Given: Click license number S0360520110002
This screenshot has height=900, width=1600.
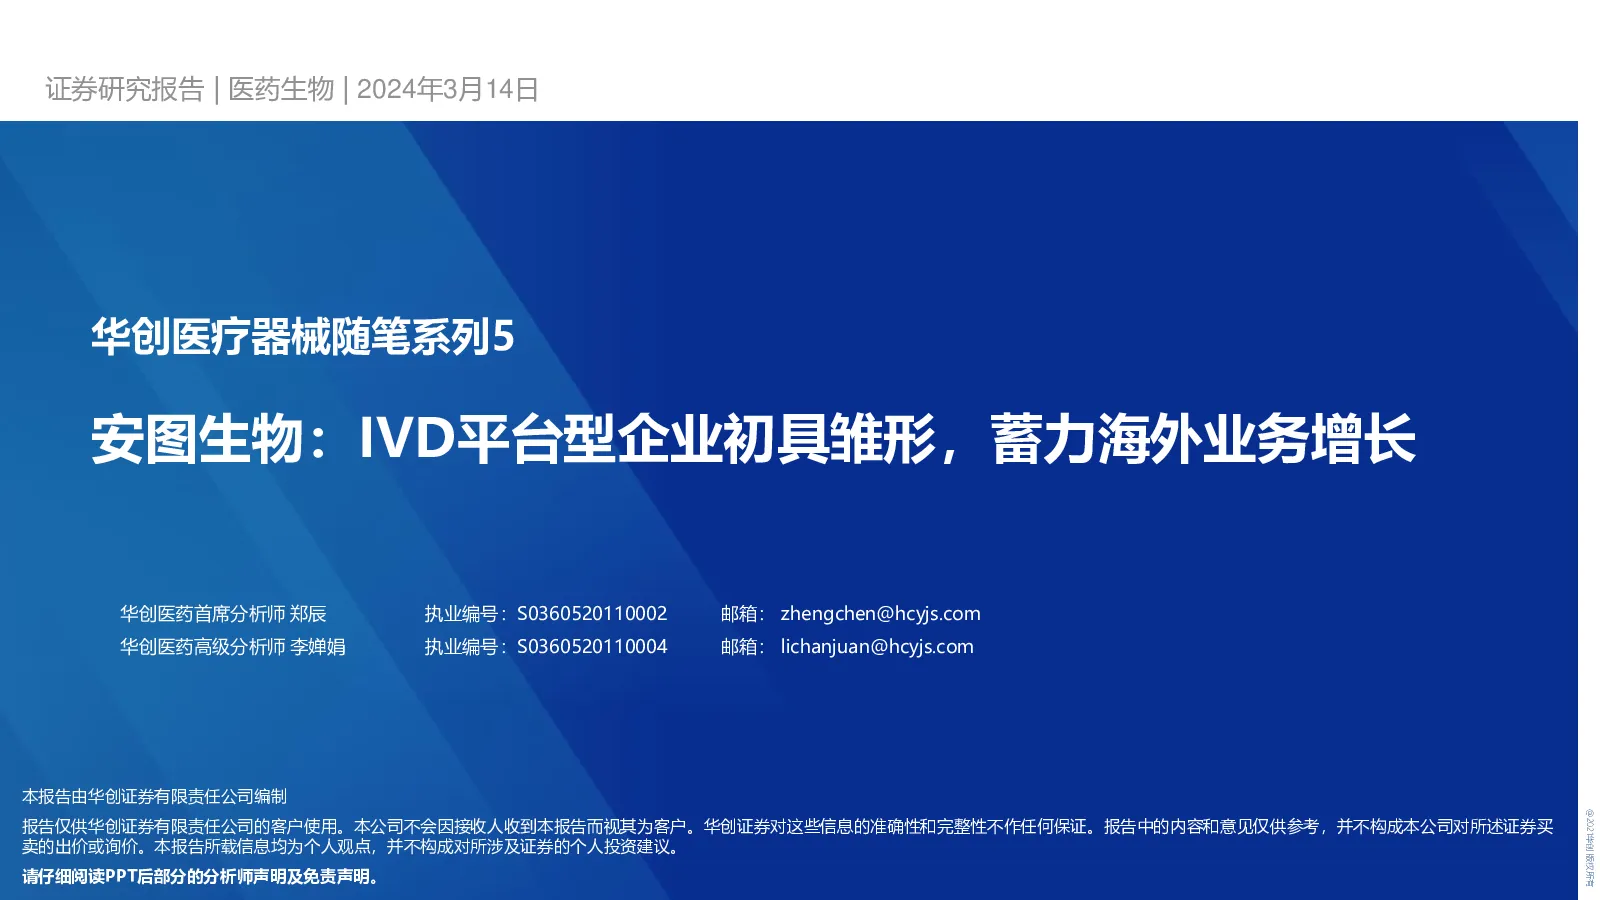Looking at the screenshot, I should point(592,614).
